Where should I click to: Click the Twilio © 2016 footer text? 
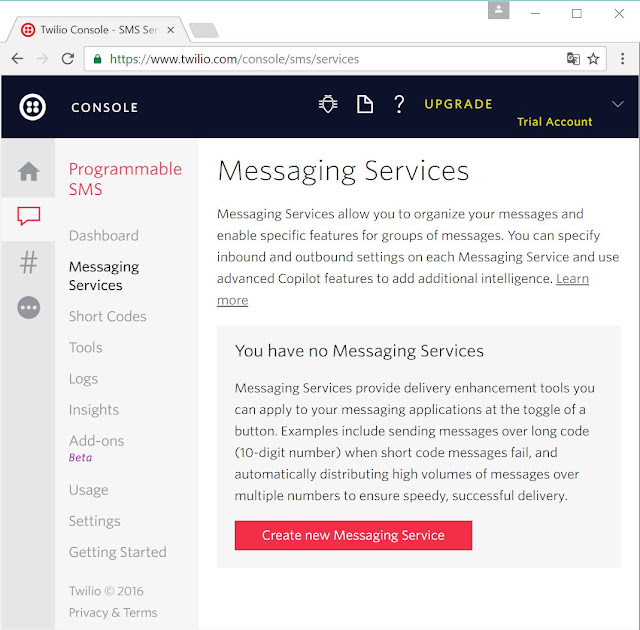[x=106, y=591]
